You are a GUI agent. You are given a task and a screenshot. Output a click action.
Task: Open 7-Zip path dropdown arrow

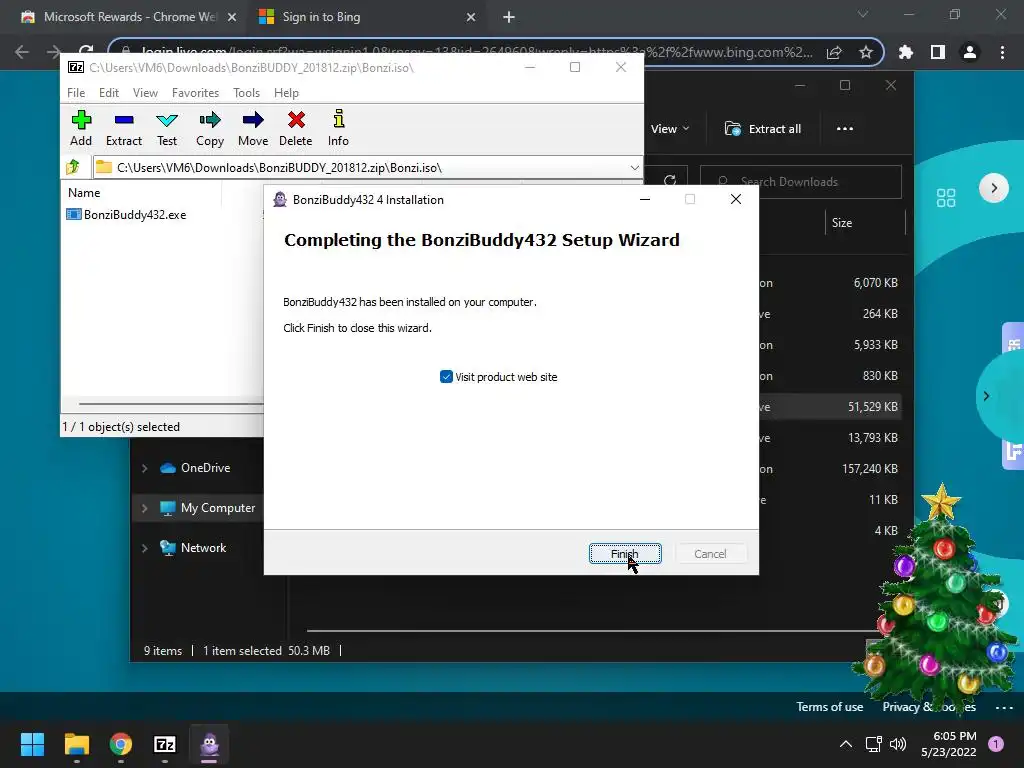point(634,168)
